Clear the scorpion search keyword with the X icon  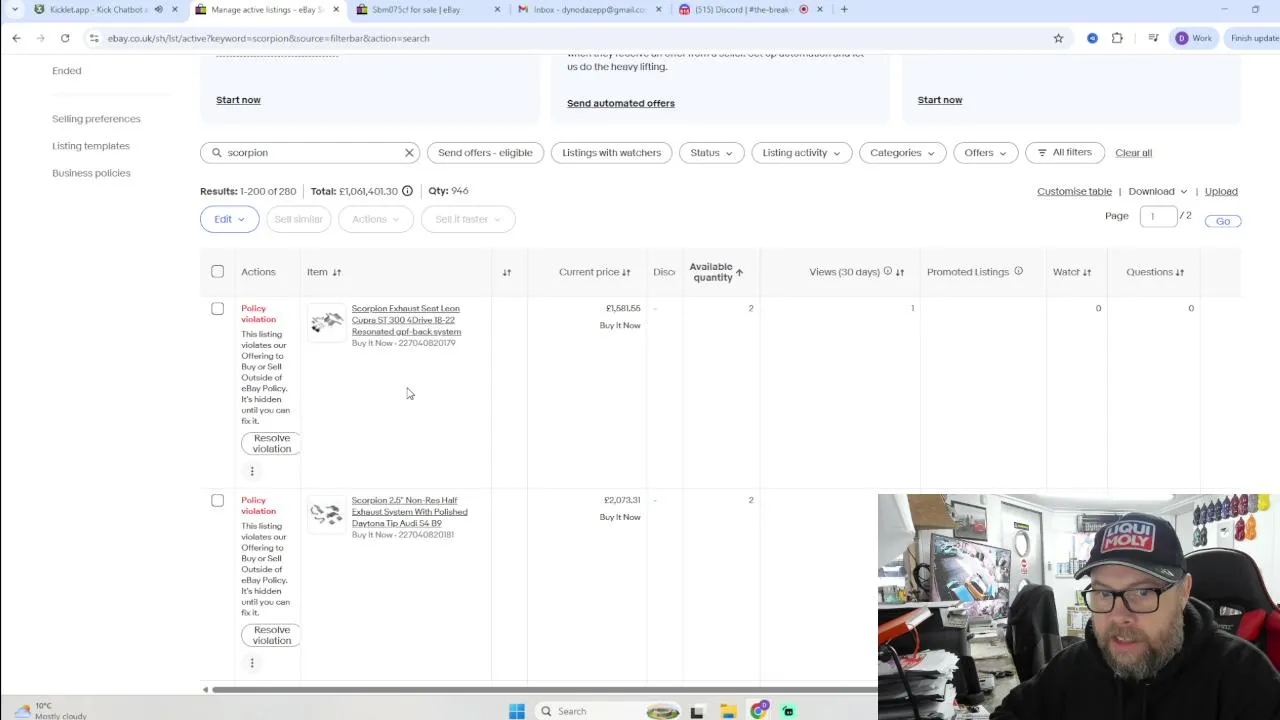(409, 153)
